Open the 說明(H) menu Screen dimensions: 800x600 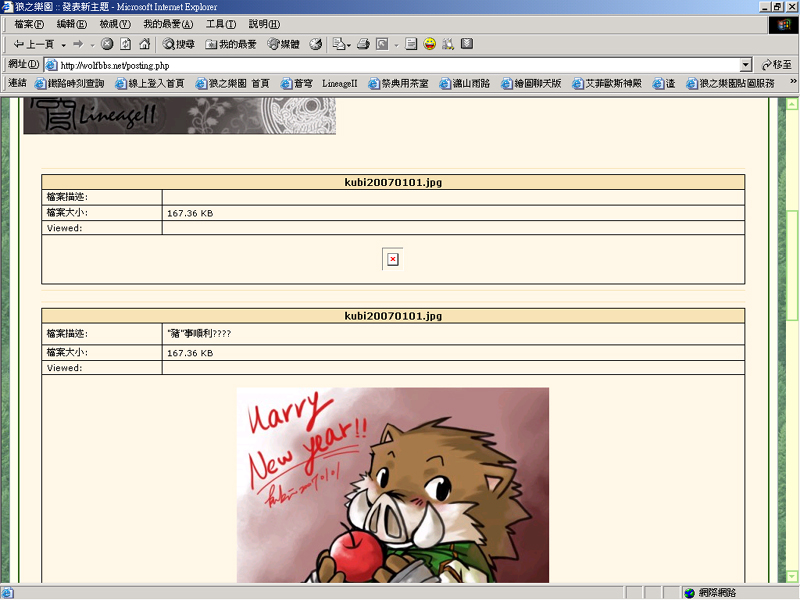coord(264,24)
